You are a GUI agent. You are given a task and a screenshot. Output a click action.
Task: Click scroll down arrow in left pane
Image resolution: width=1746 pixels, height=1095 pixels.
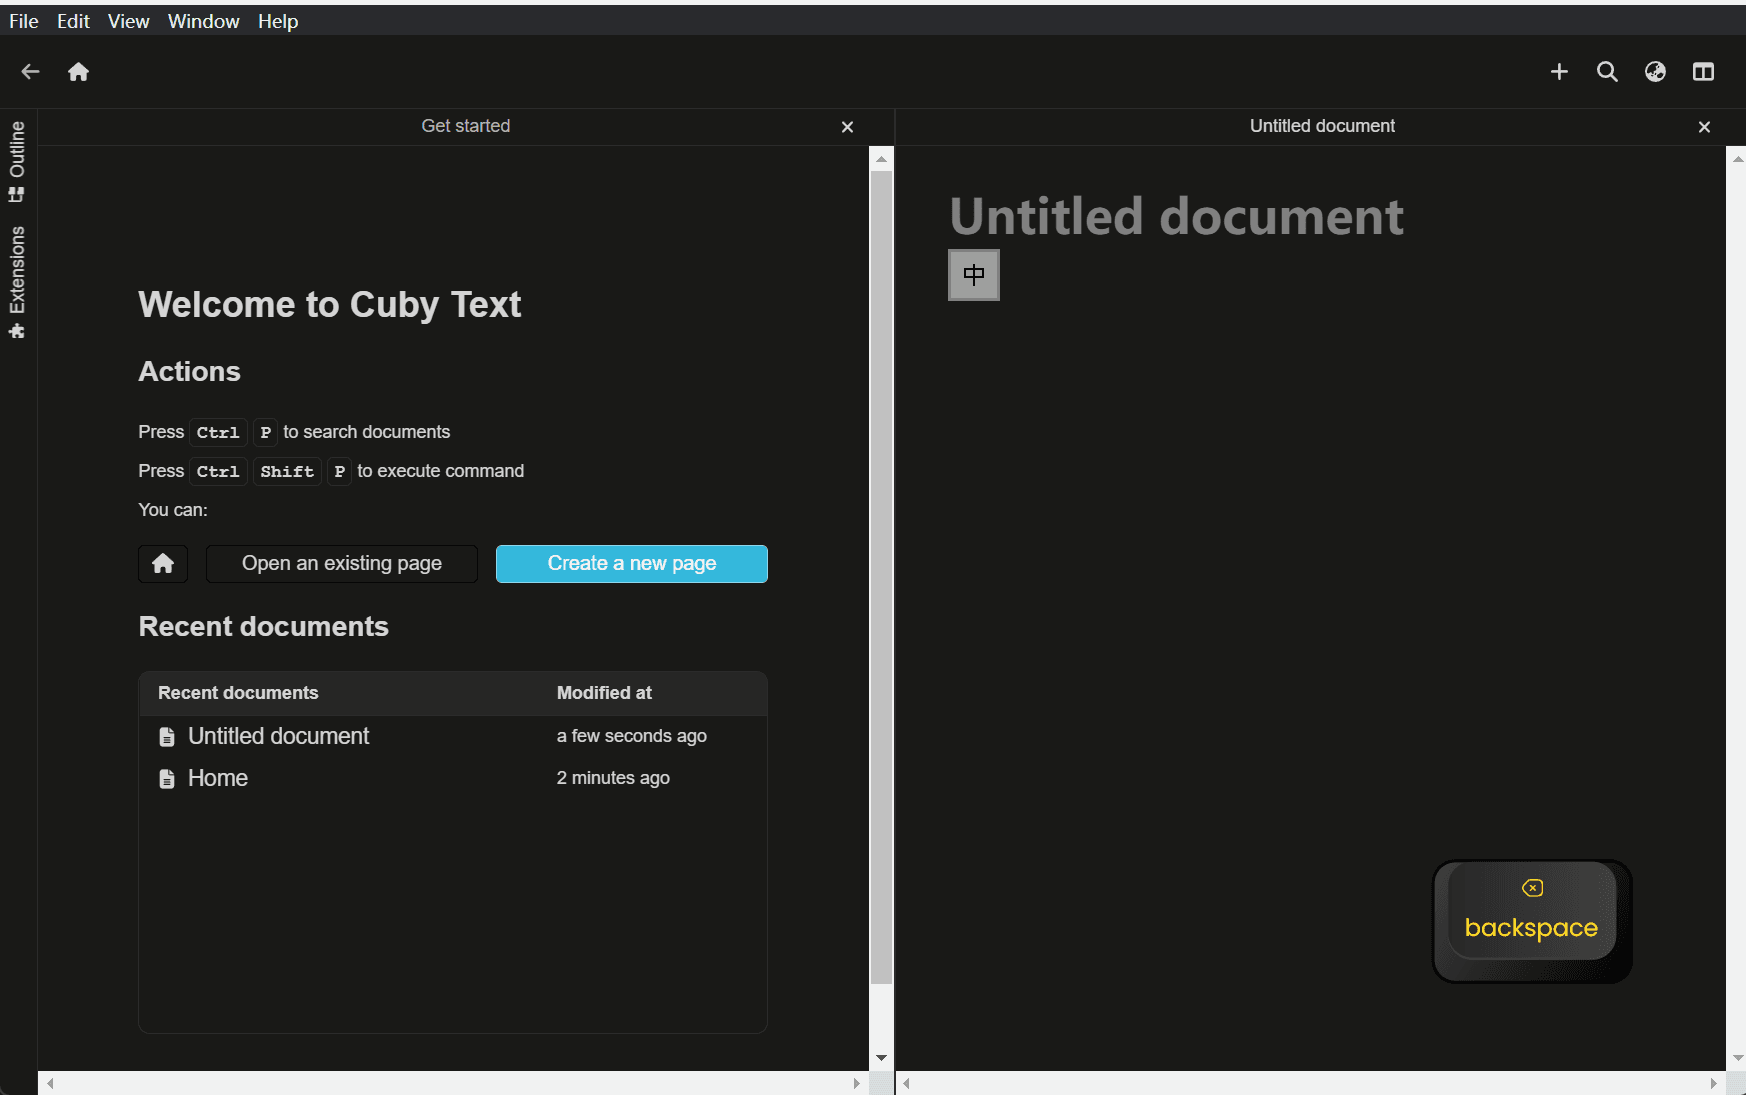point(881,1058)
